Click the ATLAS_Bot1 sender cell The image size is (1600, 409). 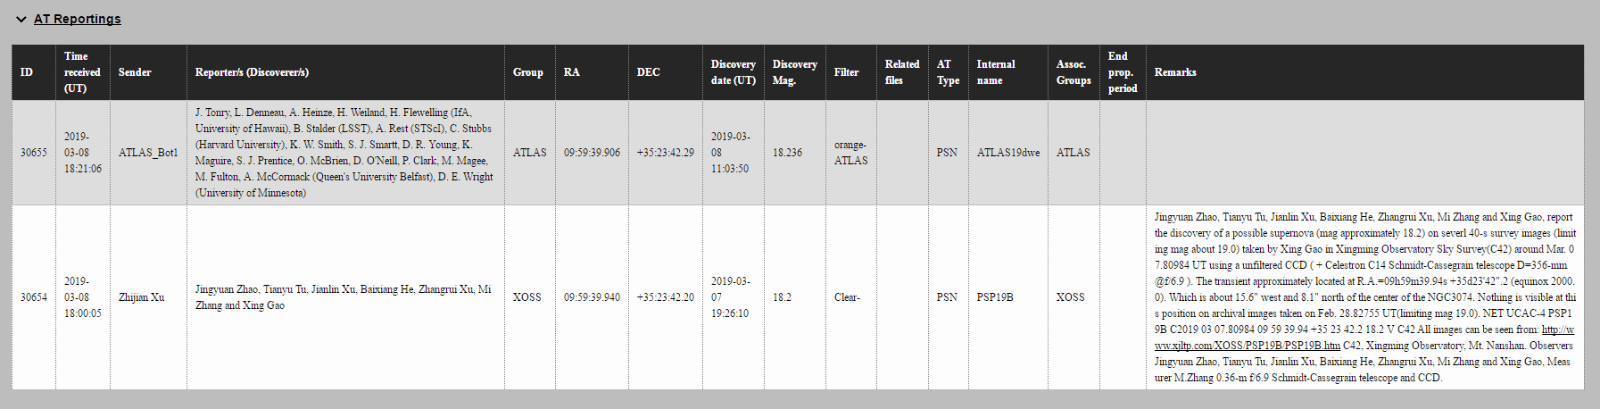point(148,153)
